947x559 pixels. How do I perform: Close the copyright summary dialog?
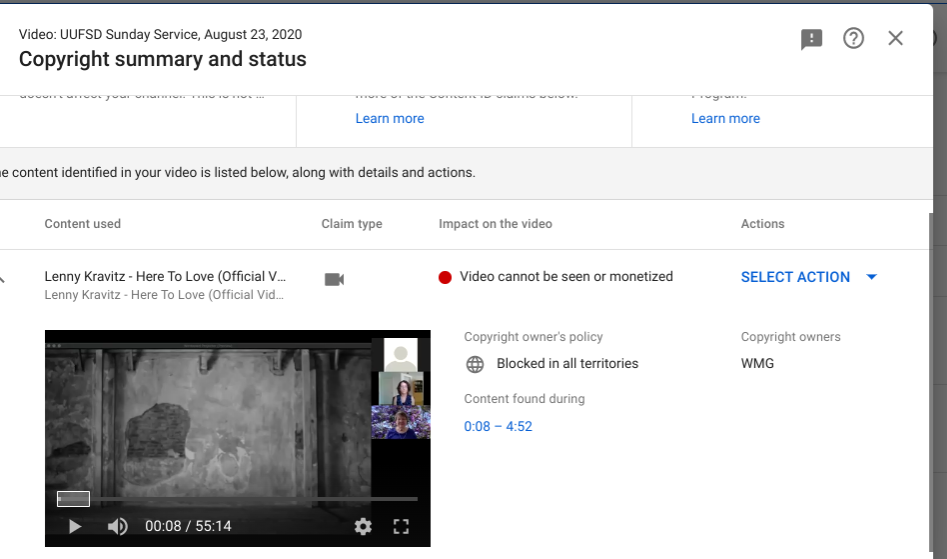click(x=896, y=39)
